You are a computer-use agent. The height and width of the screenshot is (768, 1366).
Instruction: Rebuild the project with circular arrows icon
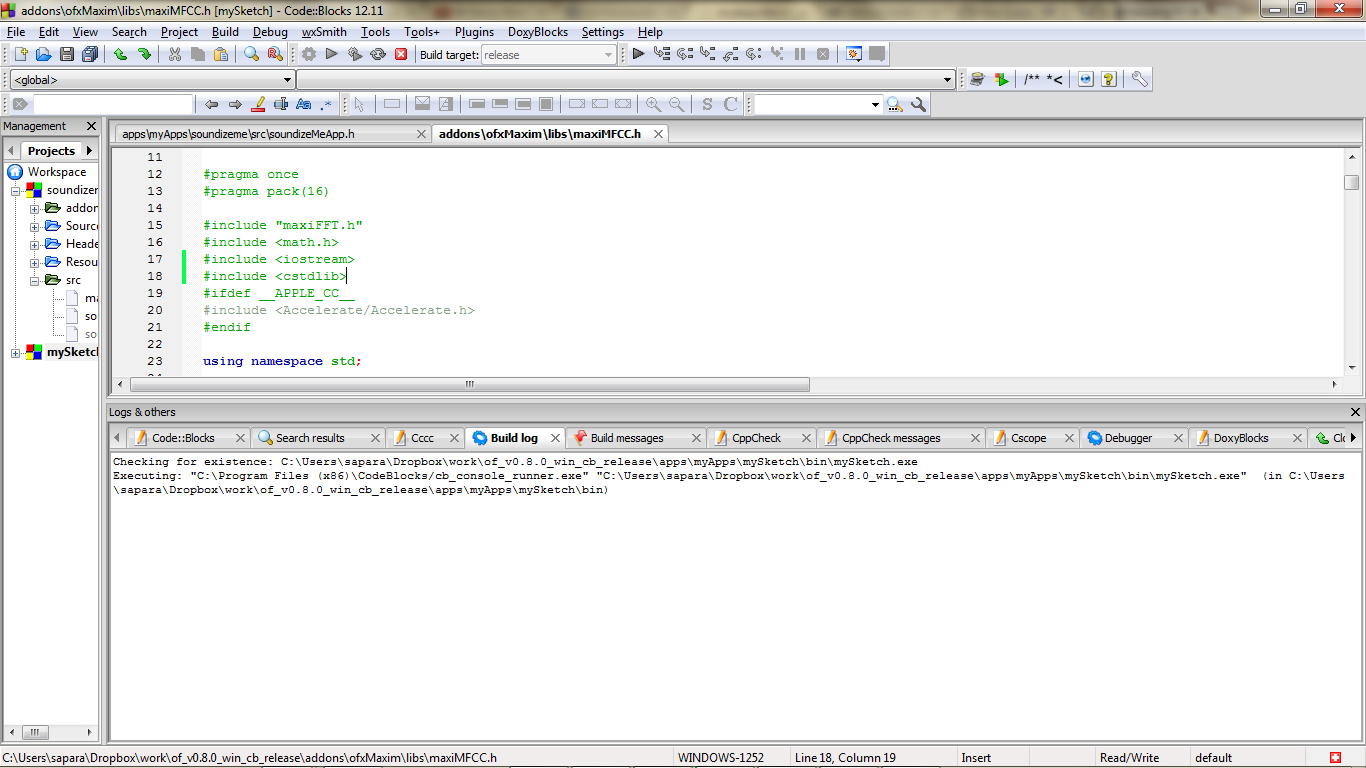point(378,54)
